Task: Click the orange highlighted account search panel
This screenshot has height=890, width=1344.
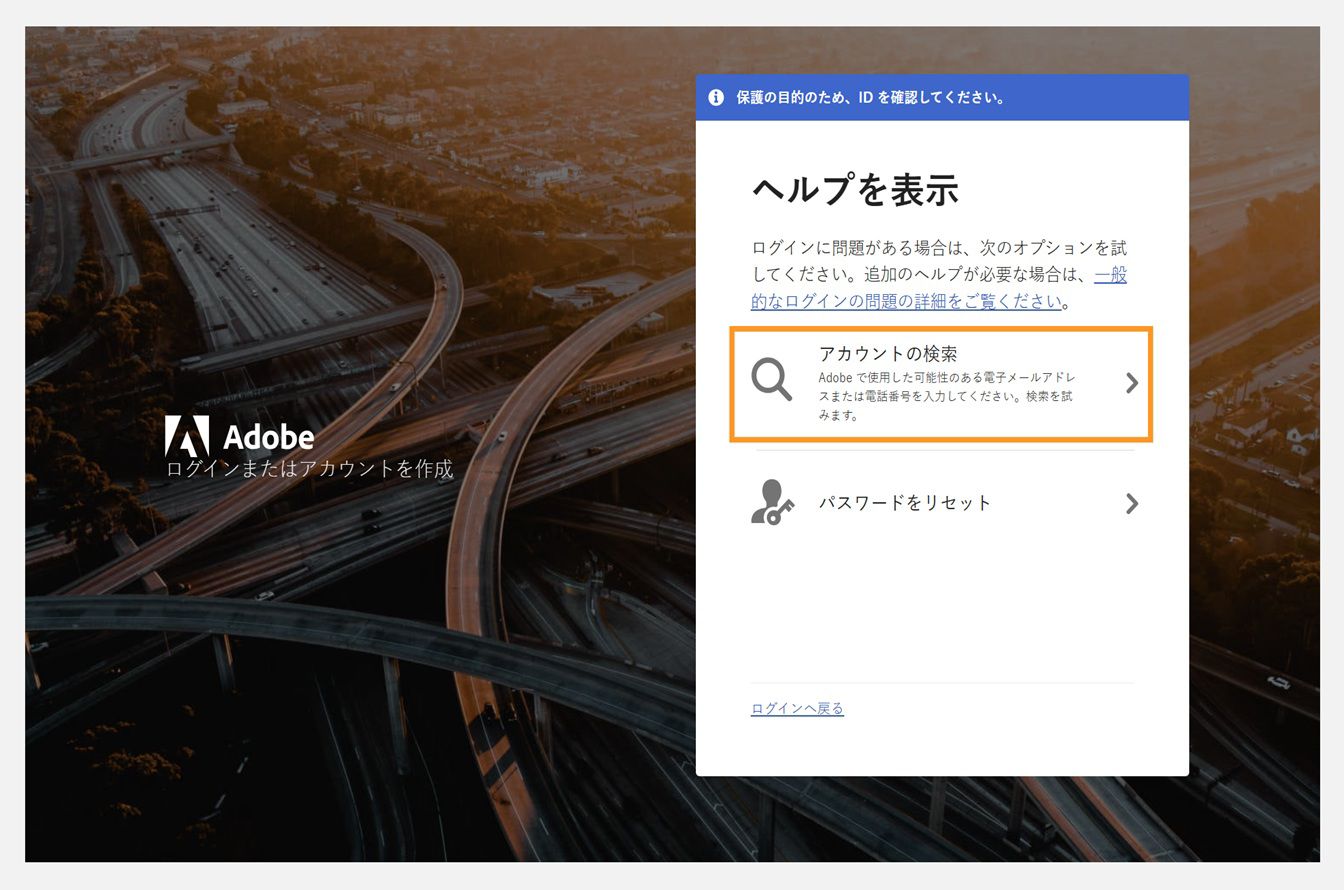Action: 941,384
